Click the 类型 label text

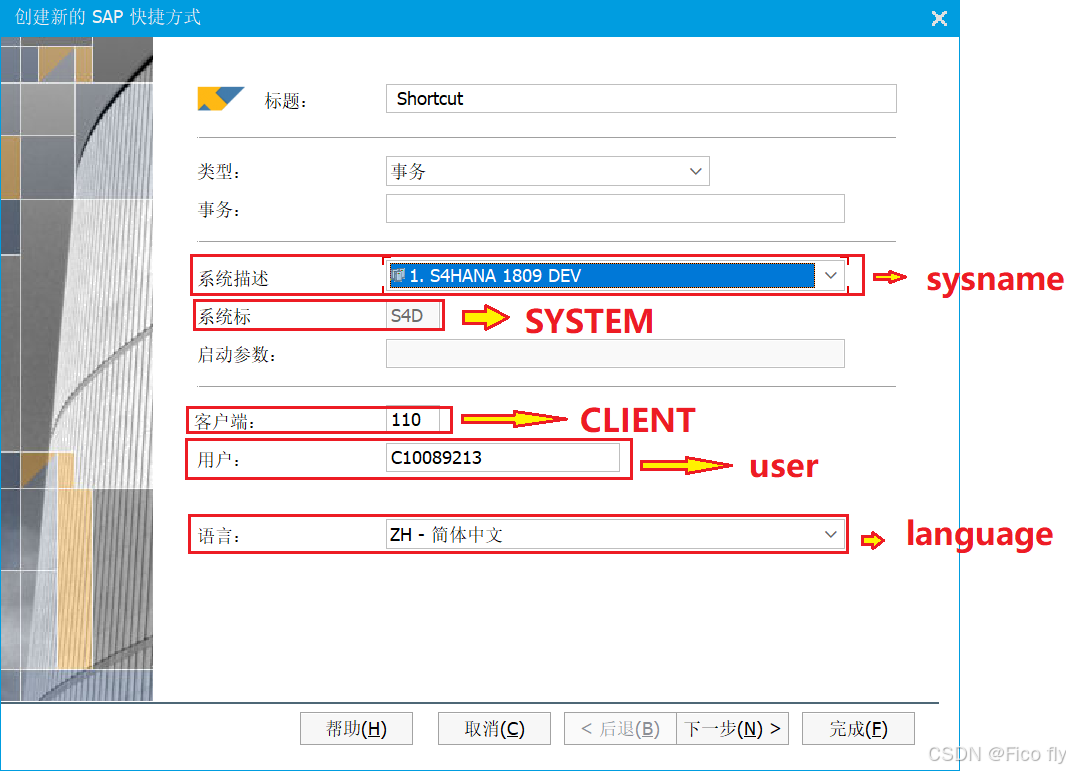218,172
